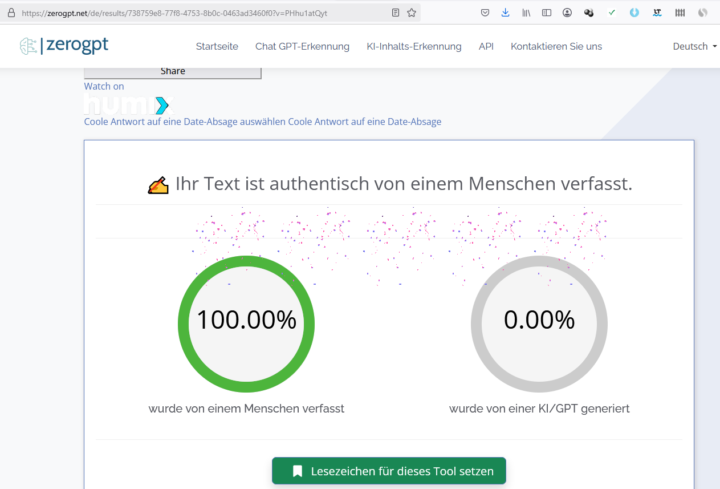Click the dark spheres extension icon
Image resolution: width=720 pixels, height=489 pixels.
[589, 13]
